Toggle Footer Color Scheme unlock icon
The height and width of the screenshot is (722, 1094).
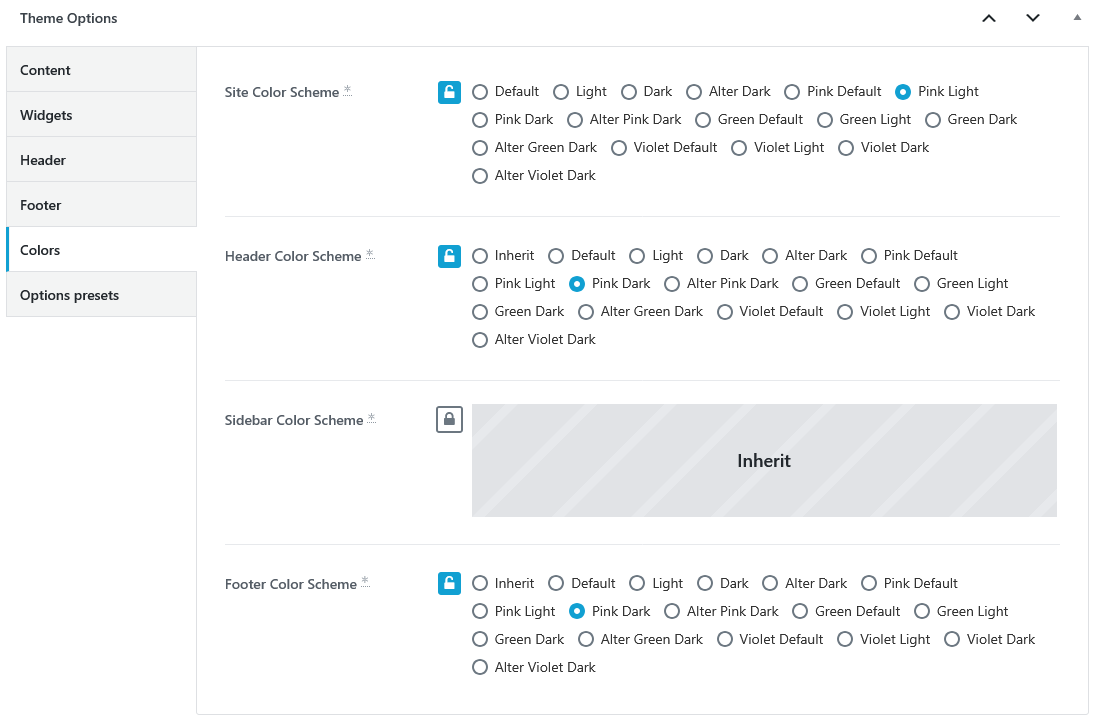[x=449, y=584]
